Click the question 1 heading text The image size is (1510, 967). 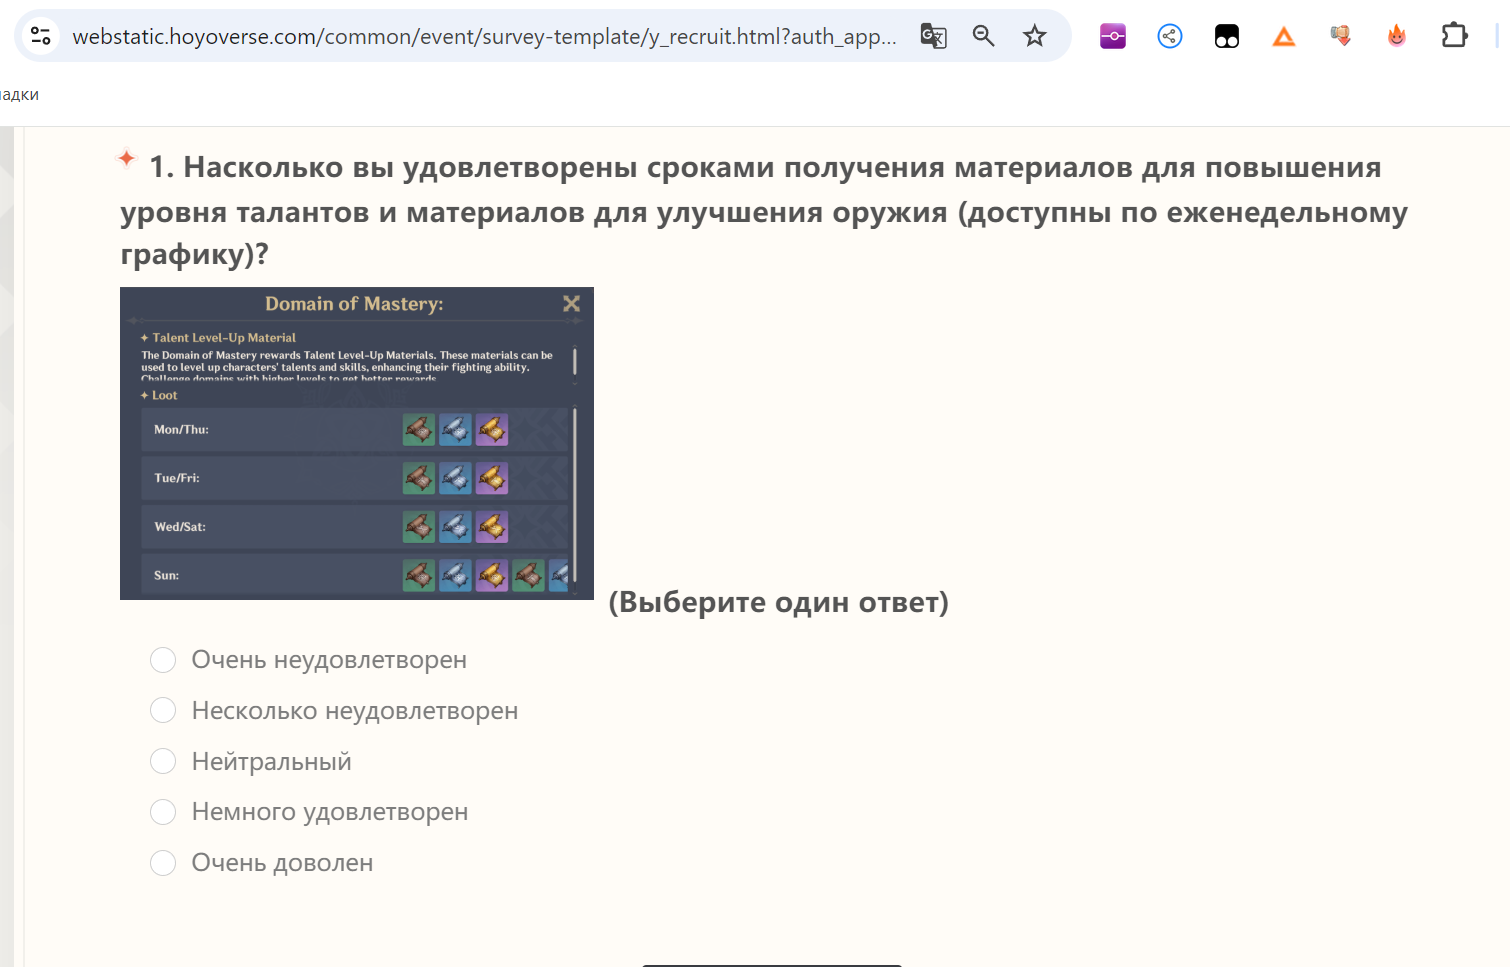pyautogui.click(x=764, y=210)
